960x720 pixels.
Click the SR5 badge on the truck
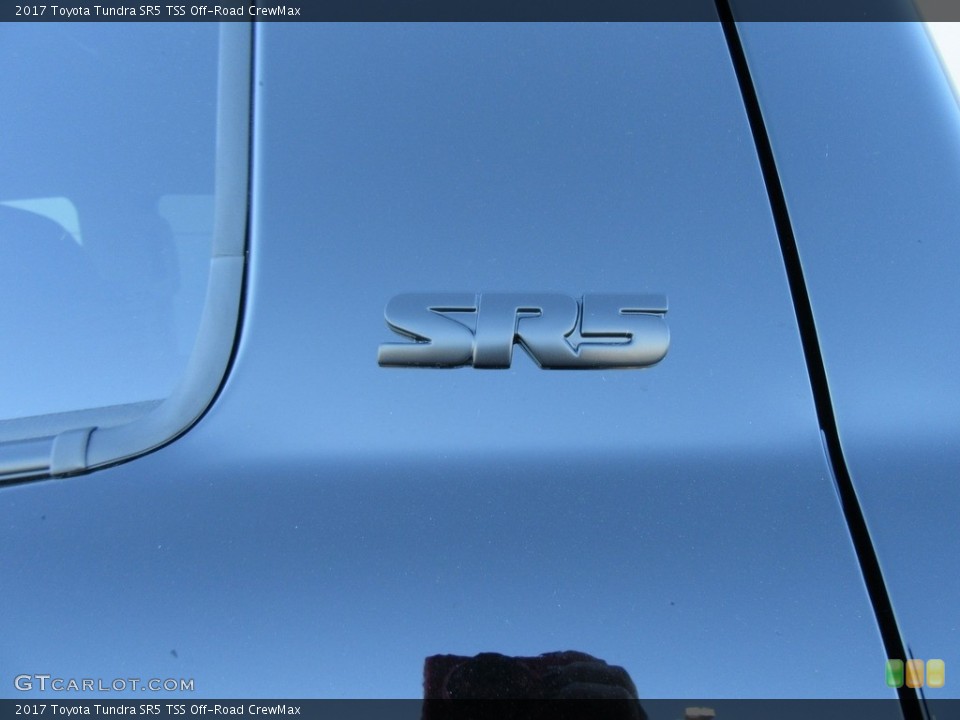pyautogui.click(x=523, y=331)
